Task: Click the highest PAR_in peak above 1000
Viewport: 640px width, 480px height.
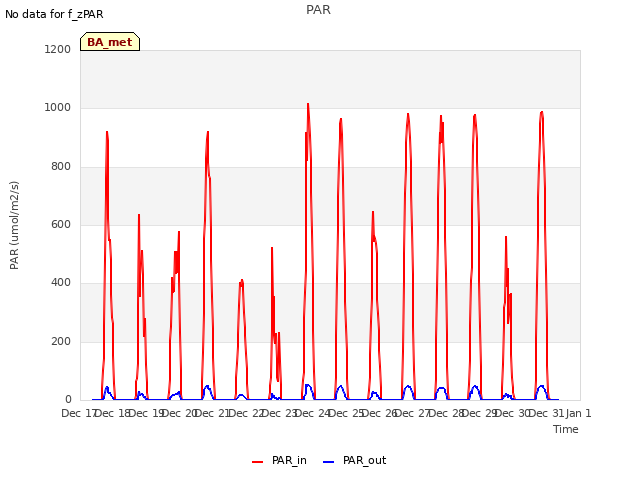Action: (x=308, y=104)
